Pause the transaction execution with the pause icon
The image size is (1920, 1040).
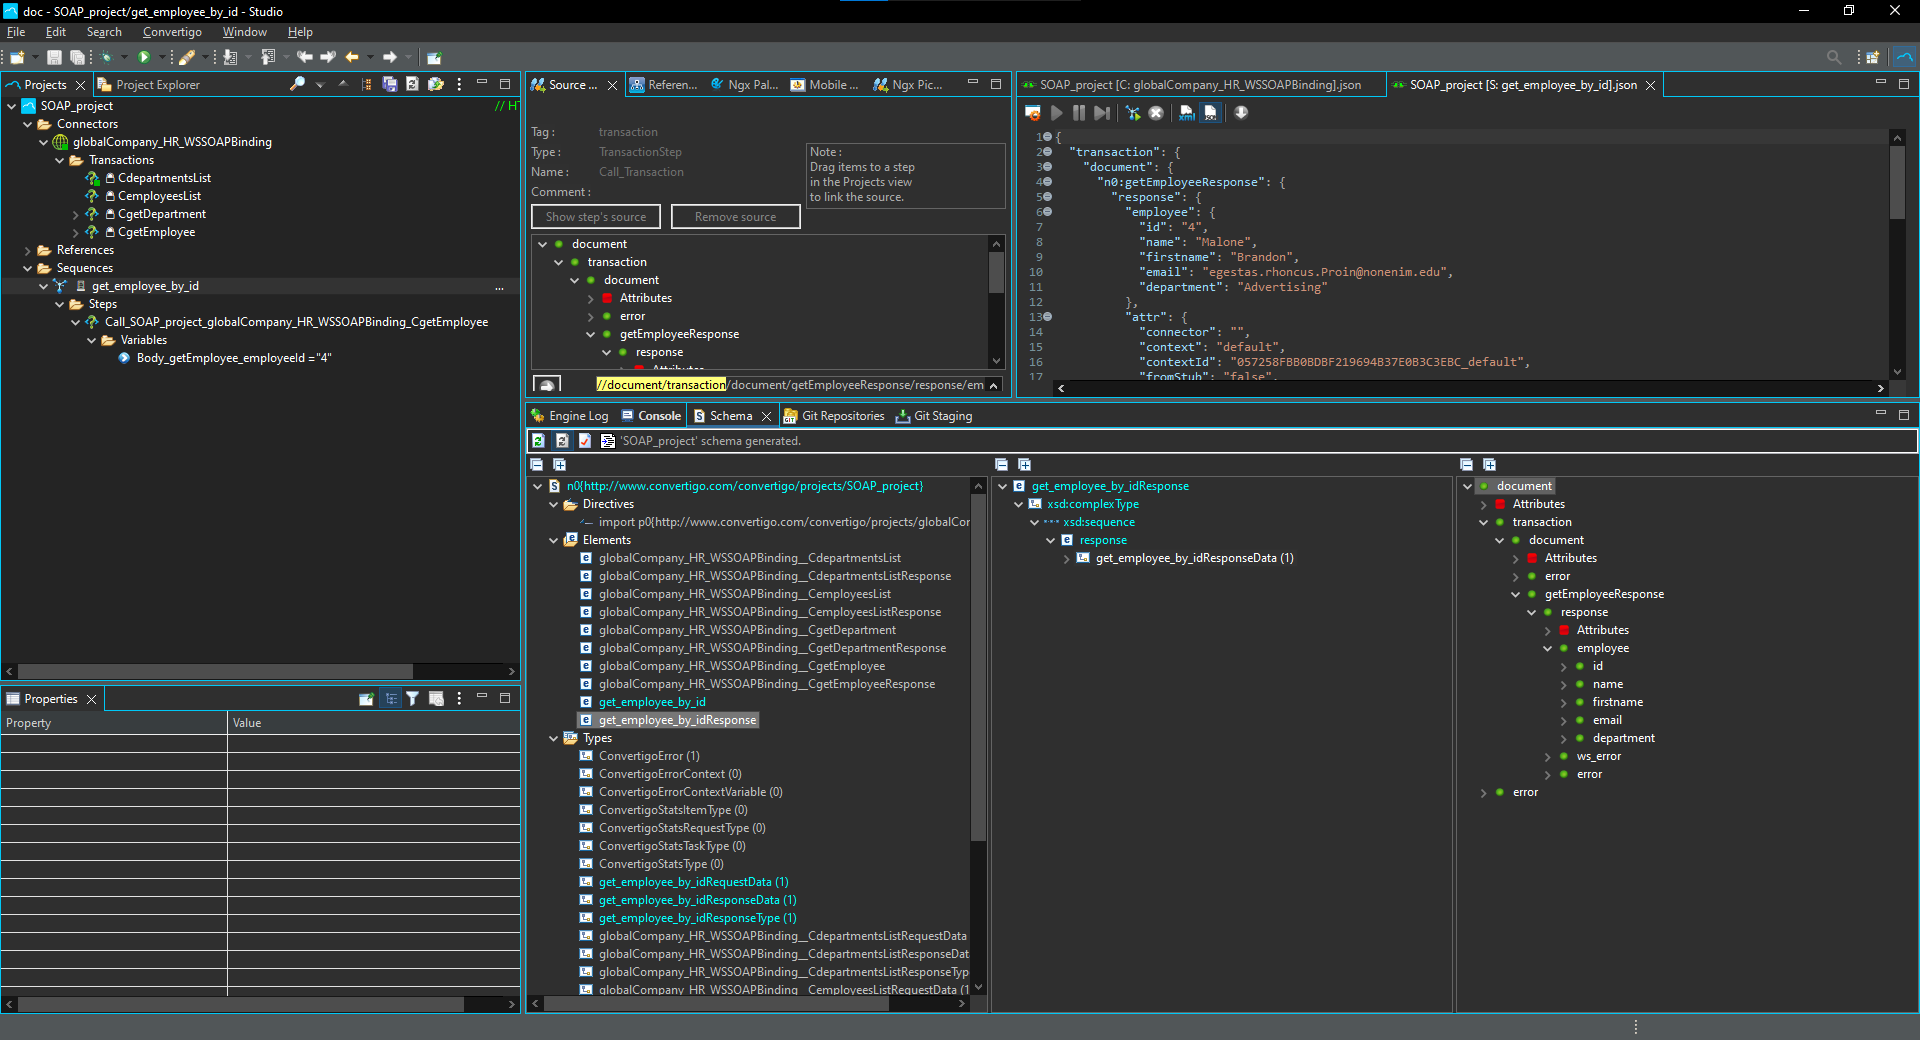(1079, 113)
